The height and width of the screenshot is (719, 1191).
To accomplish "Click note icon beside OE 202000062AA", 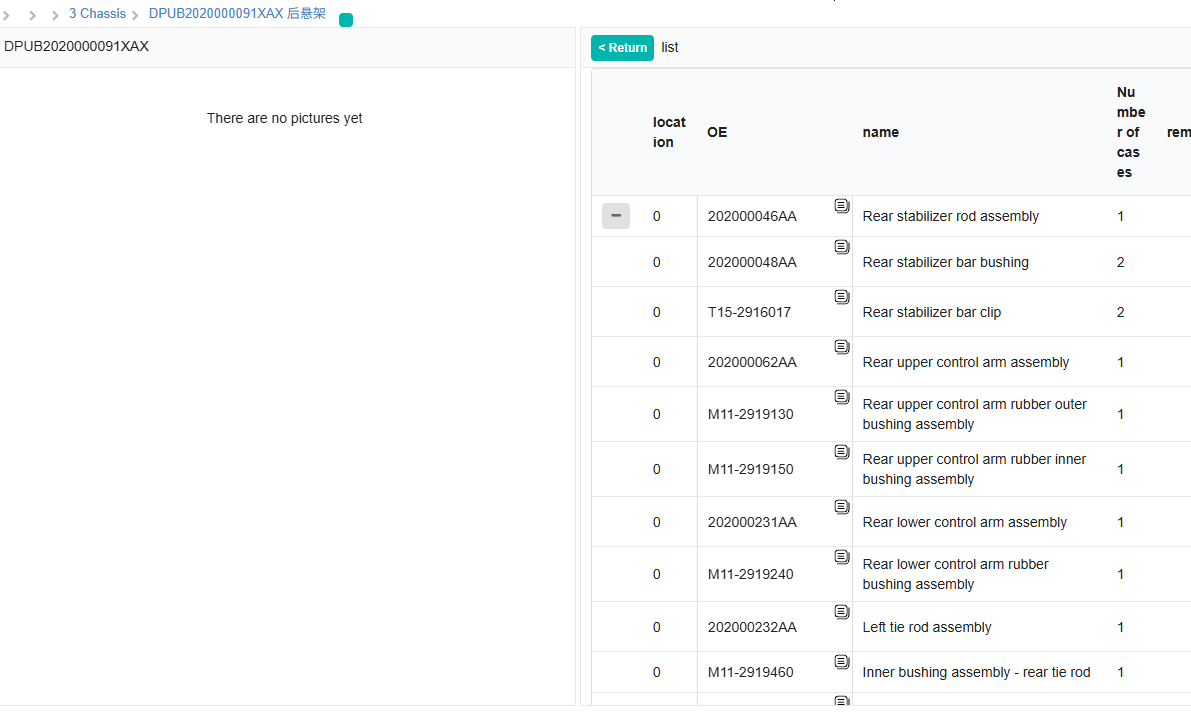I will 842,347.
